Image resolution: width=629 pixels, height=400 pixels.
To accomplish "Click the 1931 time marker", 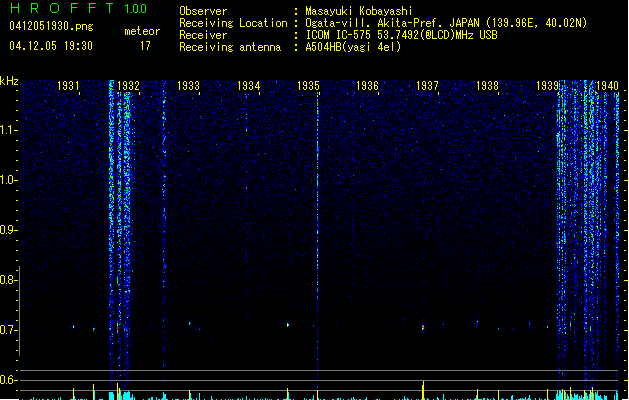I will pos(68,86).
